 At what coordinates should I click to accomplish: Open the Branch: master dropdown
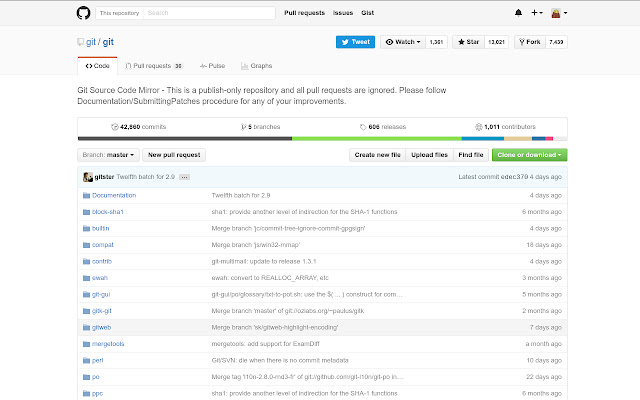(x=108, y=155)
